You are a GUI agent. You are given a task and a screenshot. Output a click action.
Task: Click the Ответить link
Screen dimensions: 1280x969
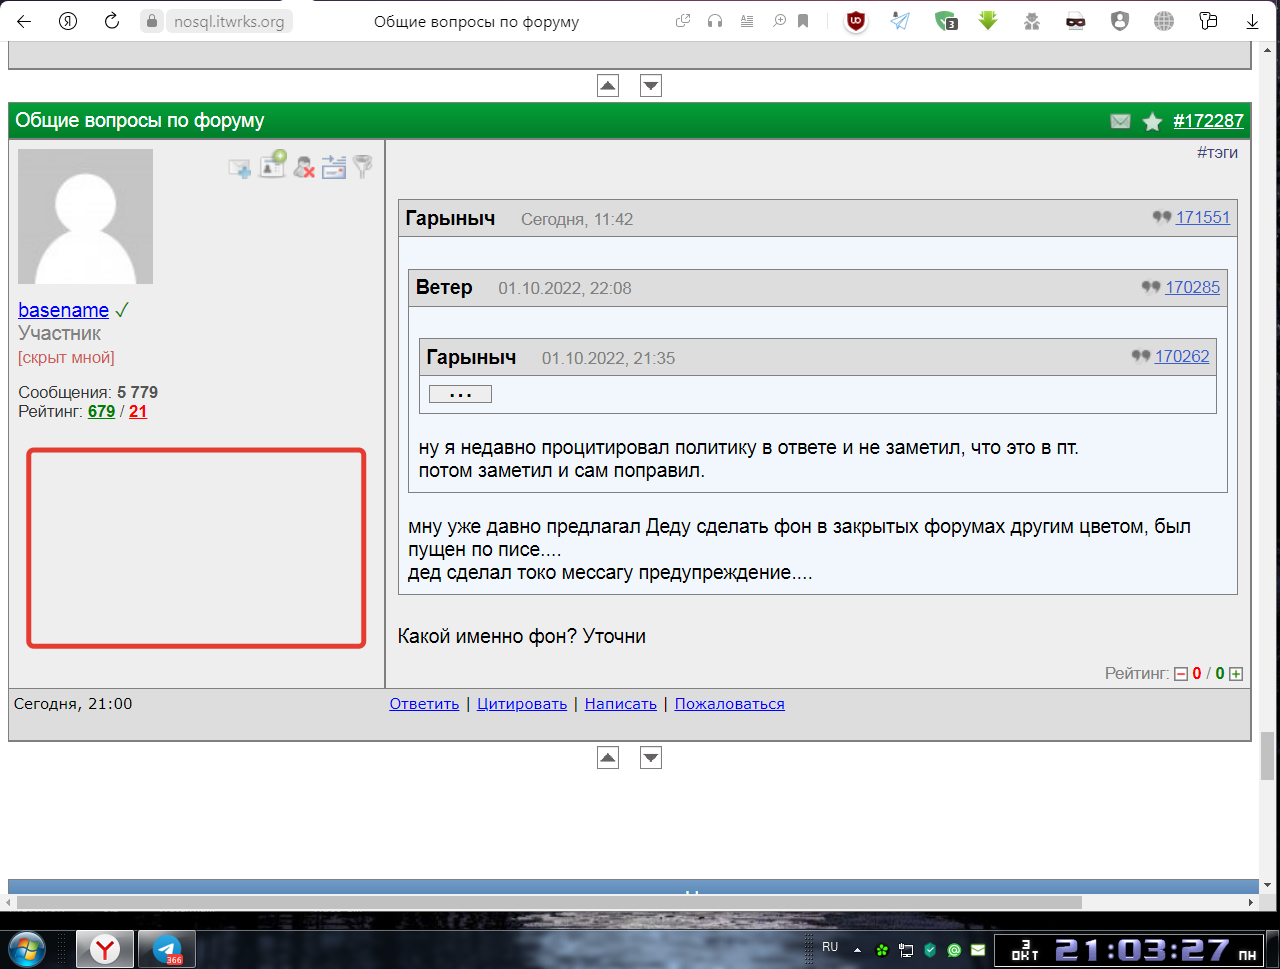[x=424, y=704]
